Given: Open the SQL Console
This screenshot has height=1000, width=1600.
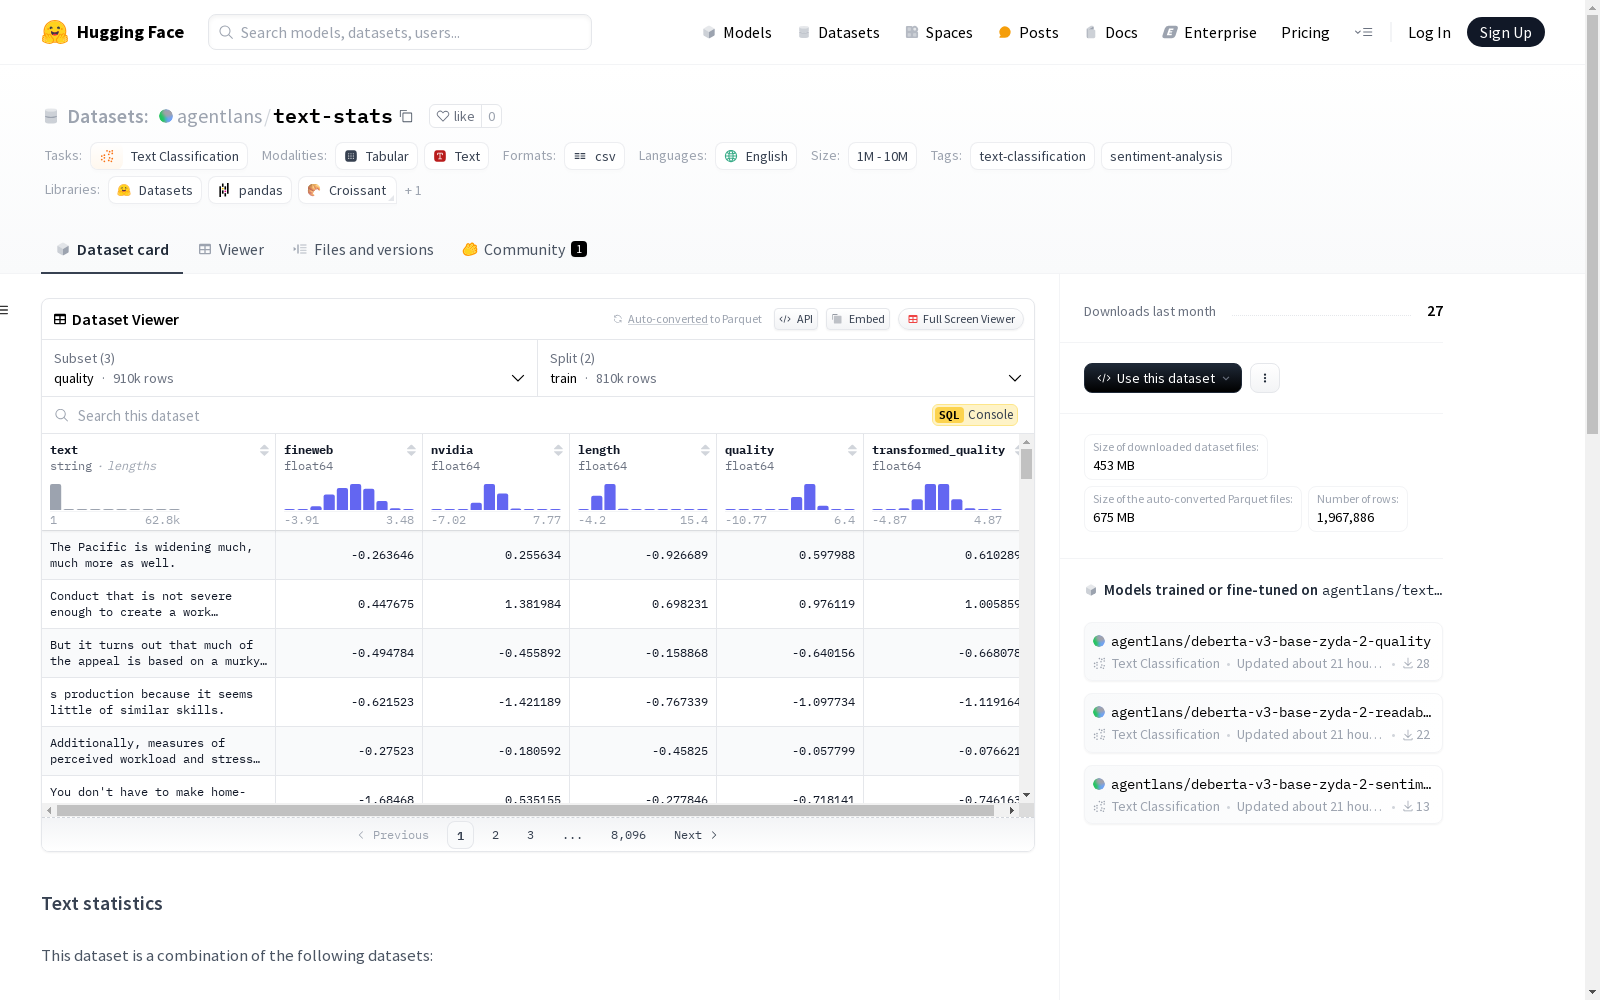Looking at the screenshot, I should click(x=975, y=415).
